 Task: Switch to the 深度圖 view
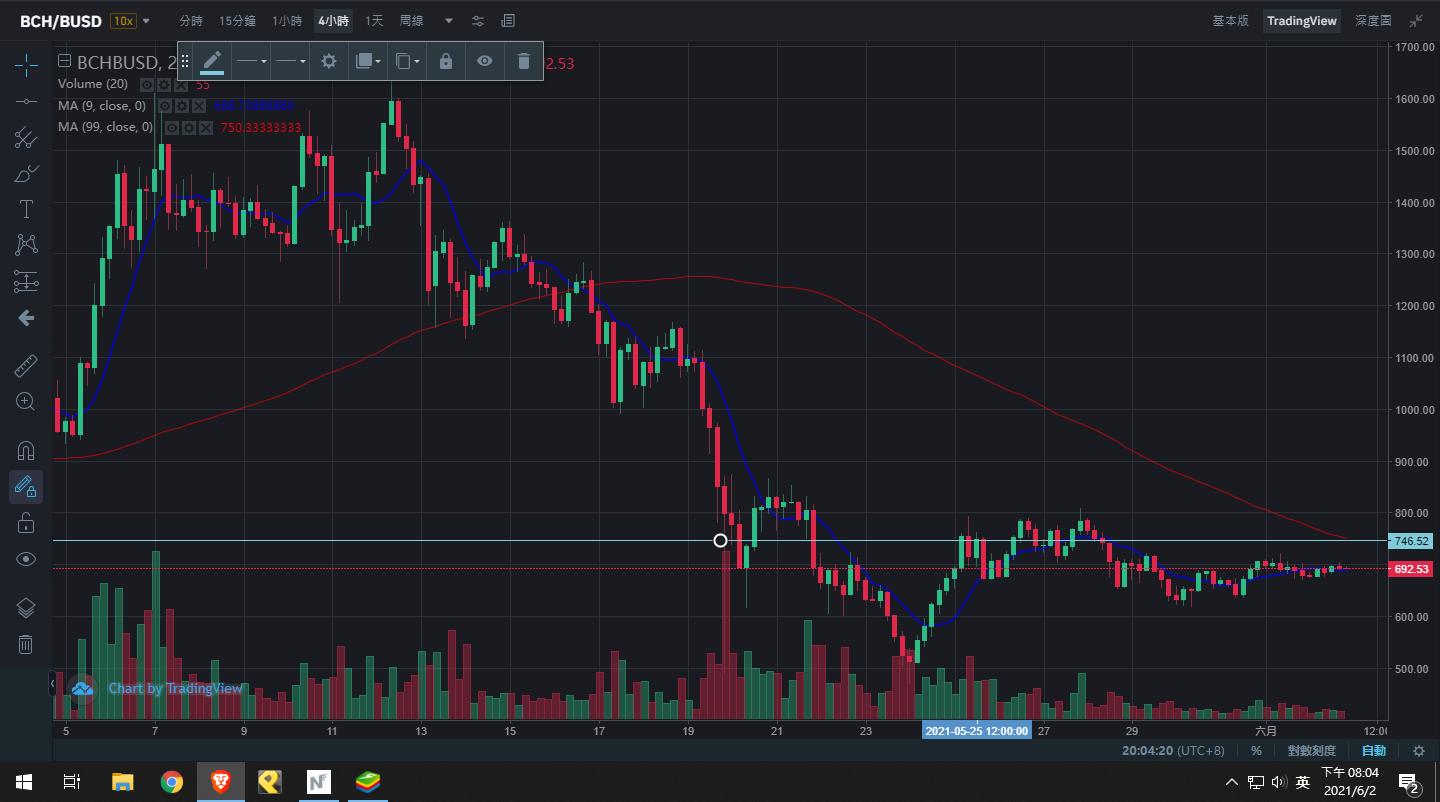pos(1373,21)
